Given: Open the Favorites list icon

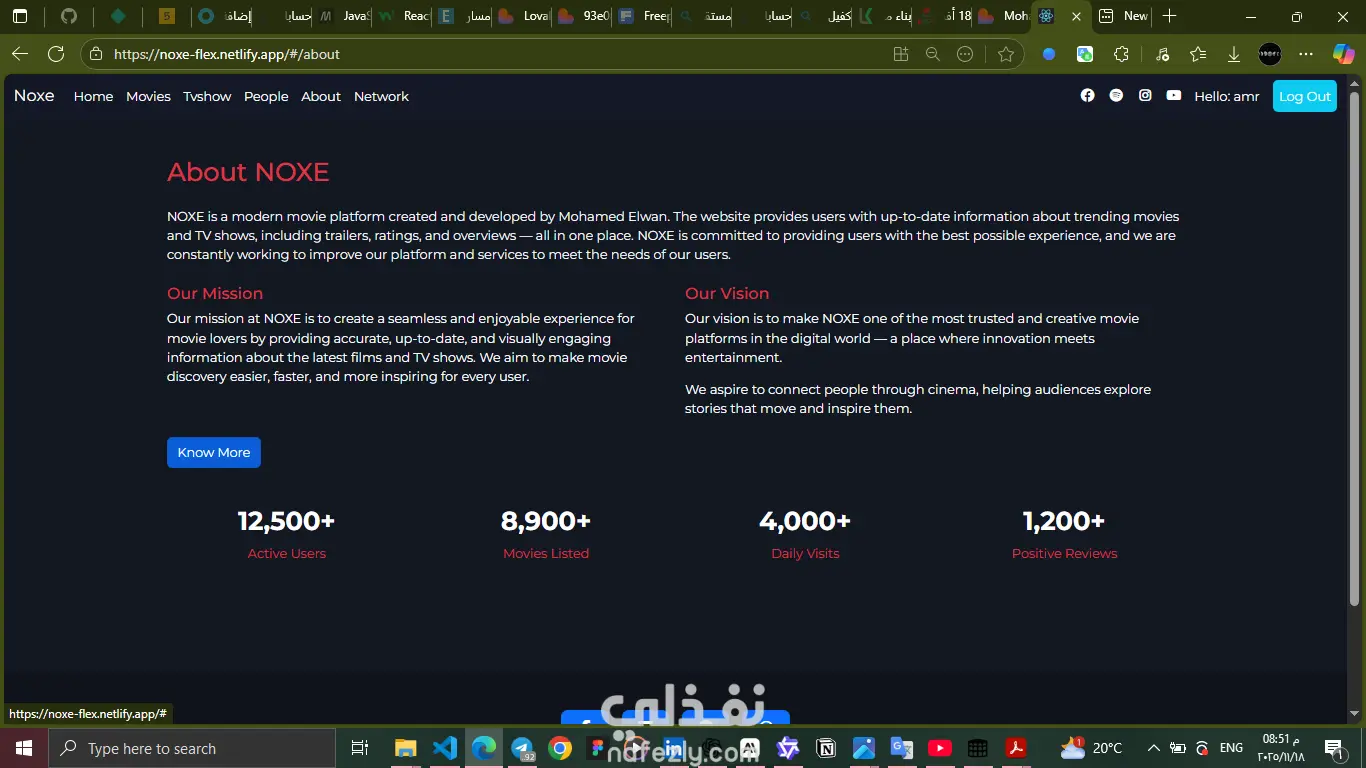Looking at the screenshot, I should (x=1198, y=54).
